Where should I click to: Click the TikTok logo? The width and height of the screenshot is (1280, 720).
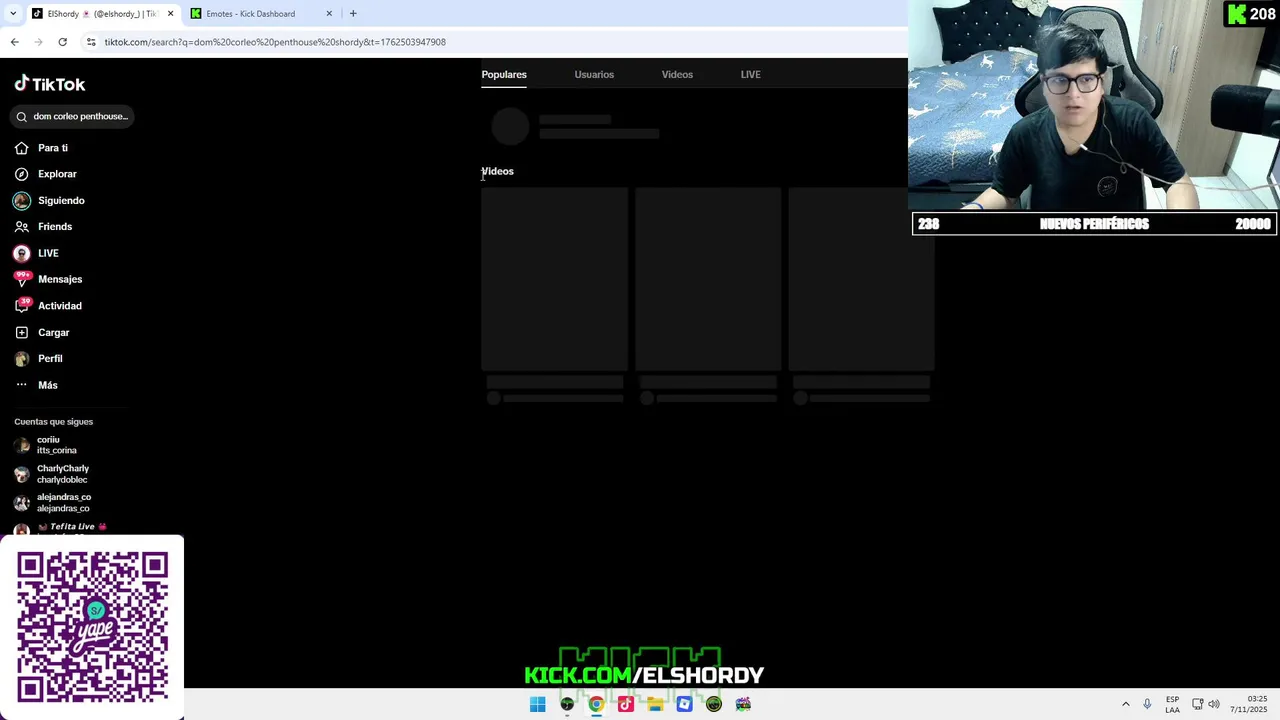point(49,84)
